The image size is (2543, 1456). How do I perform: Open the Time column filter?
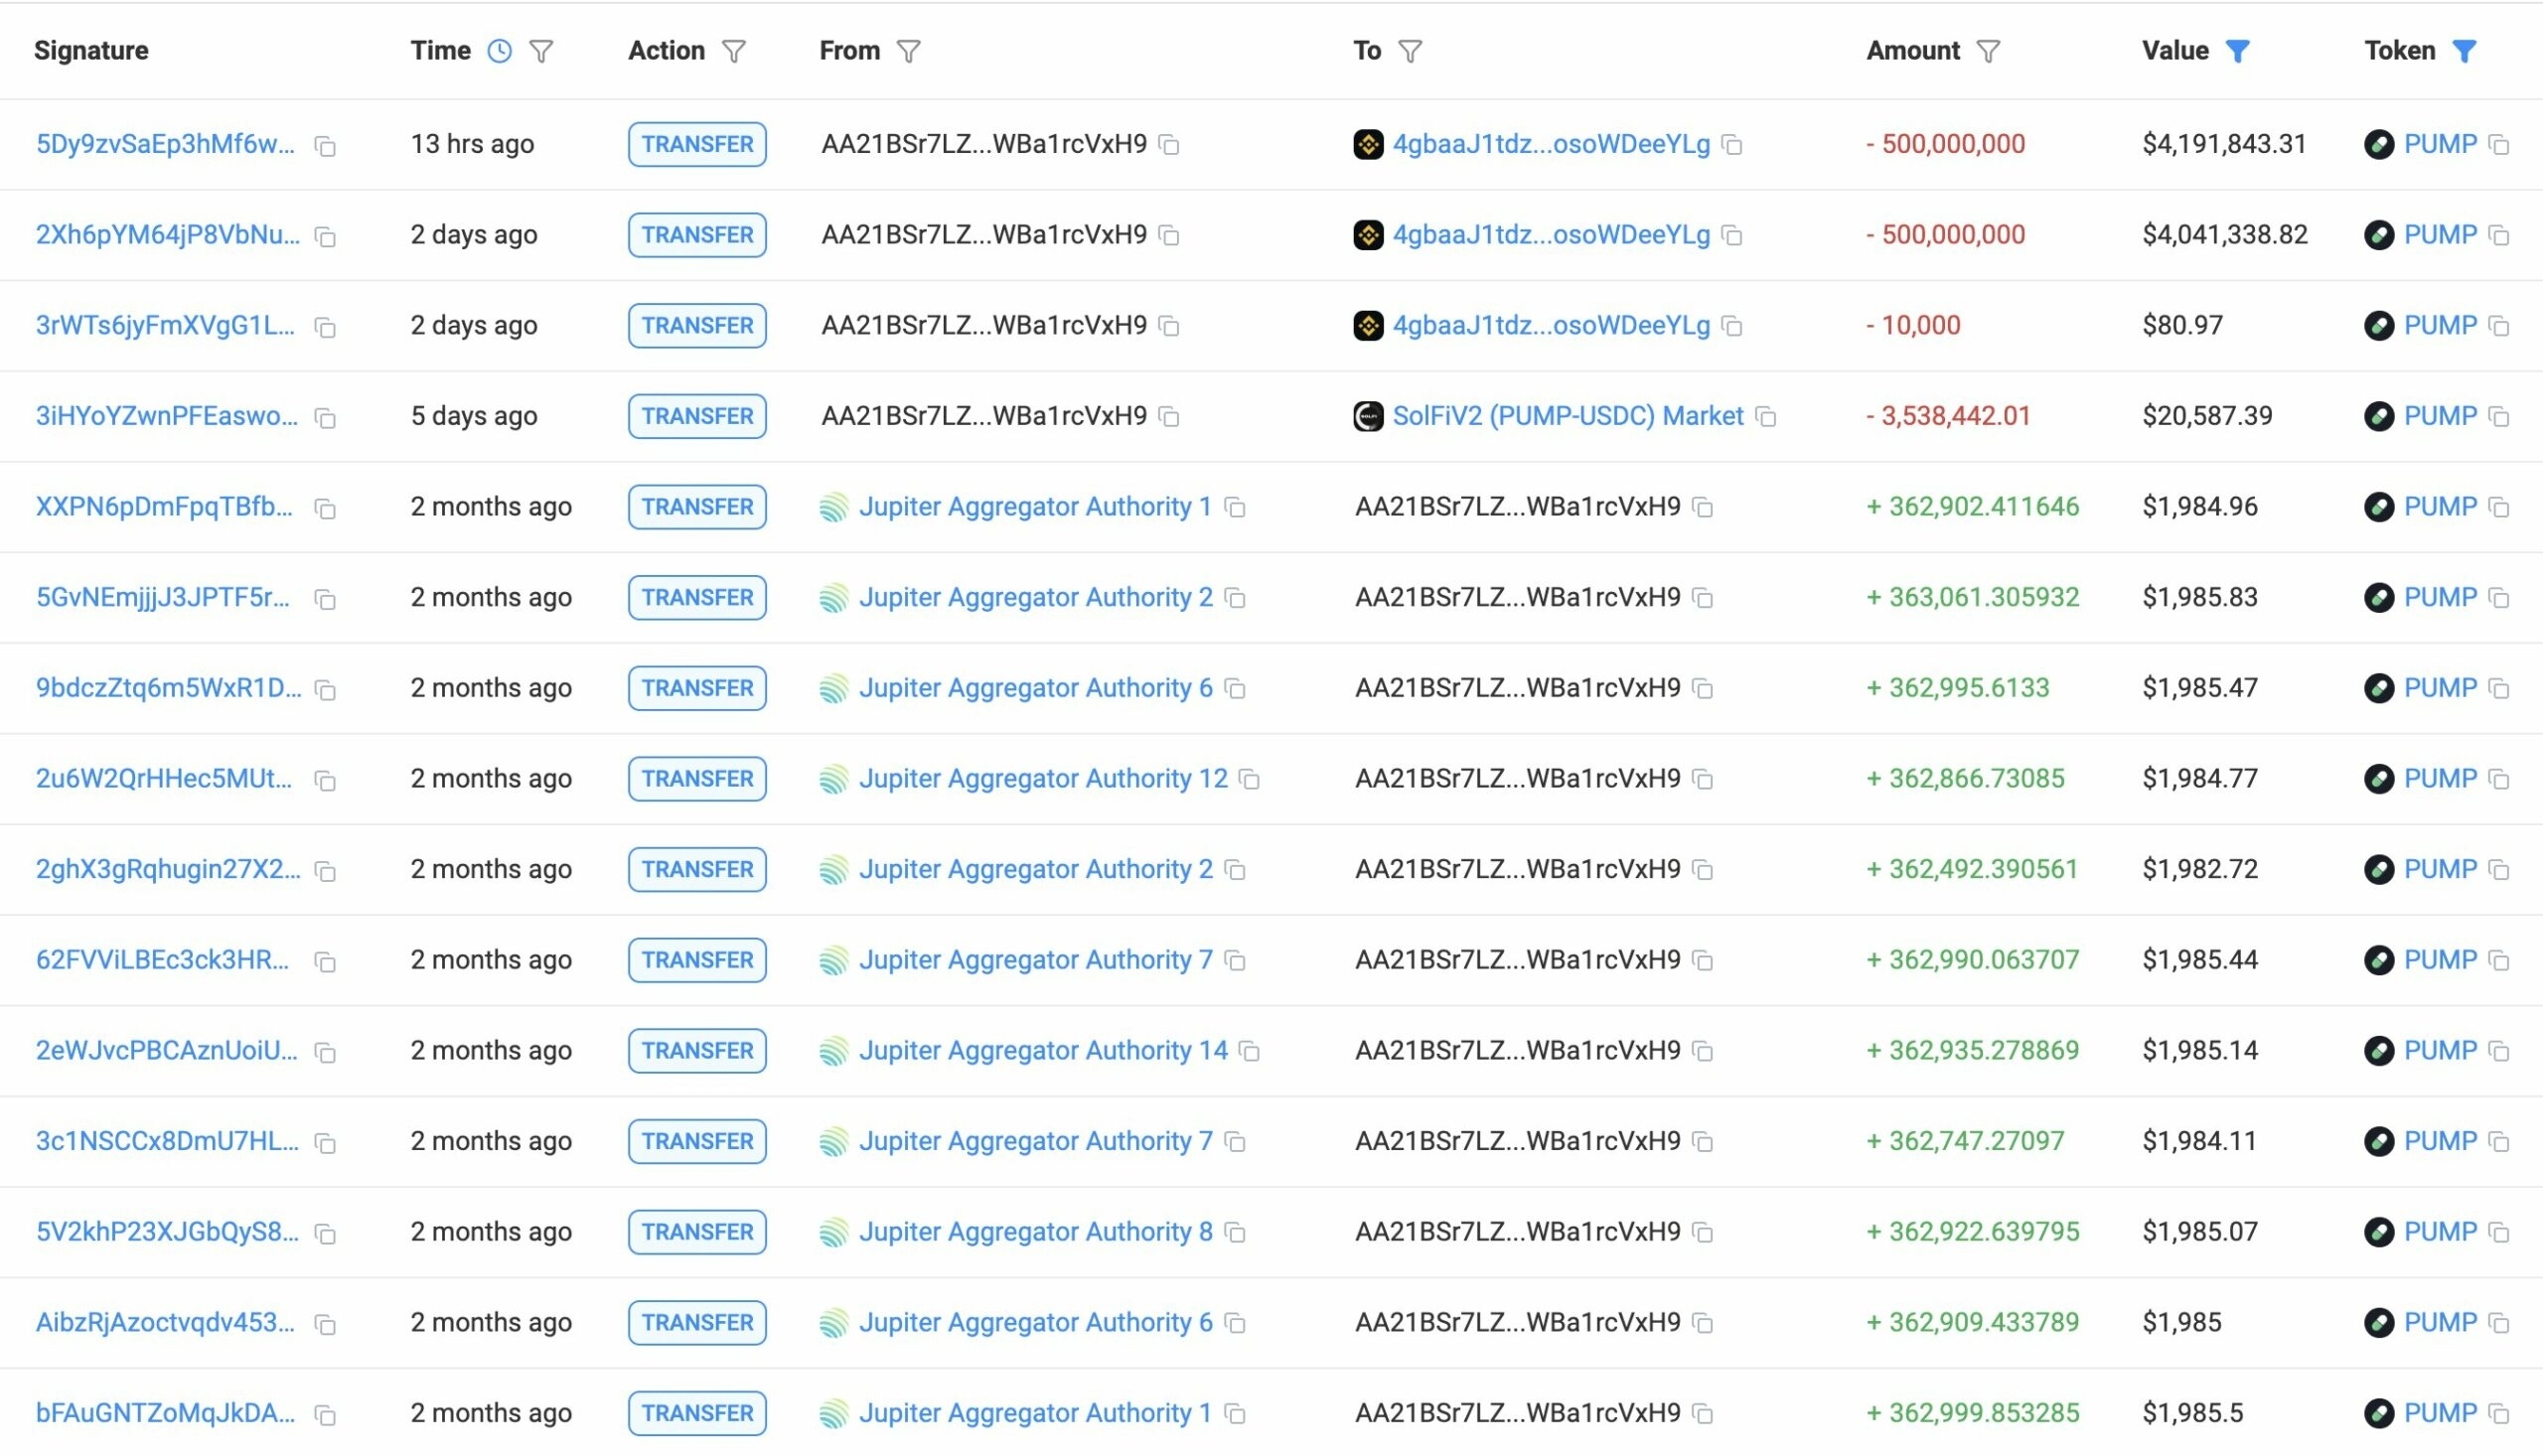[x=541, y=51]
